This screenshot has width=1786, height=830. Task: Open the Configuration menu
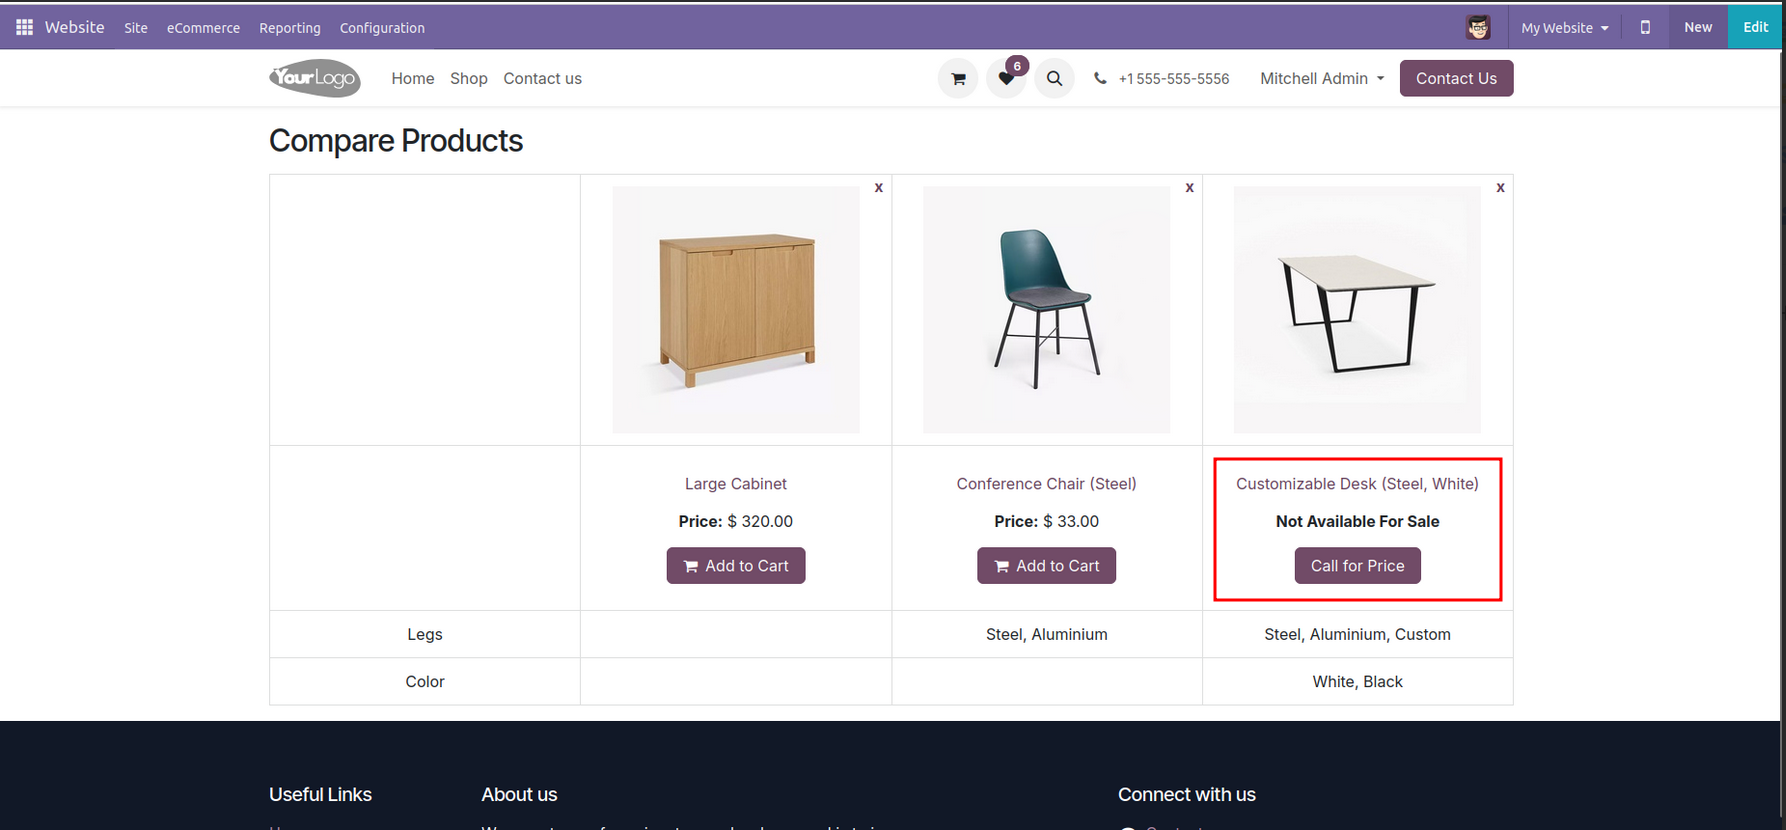point(382,28)
